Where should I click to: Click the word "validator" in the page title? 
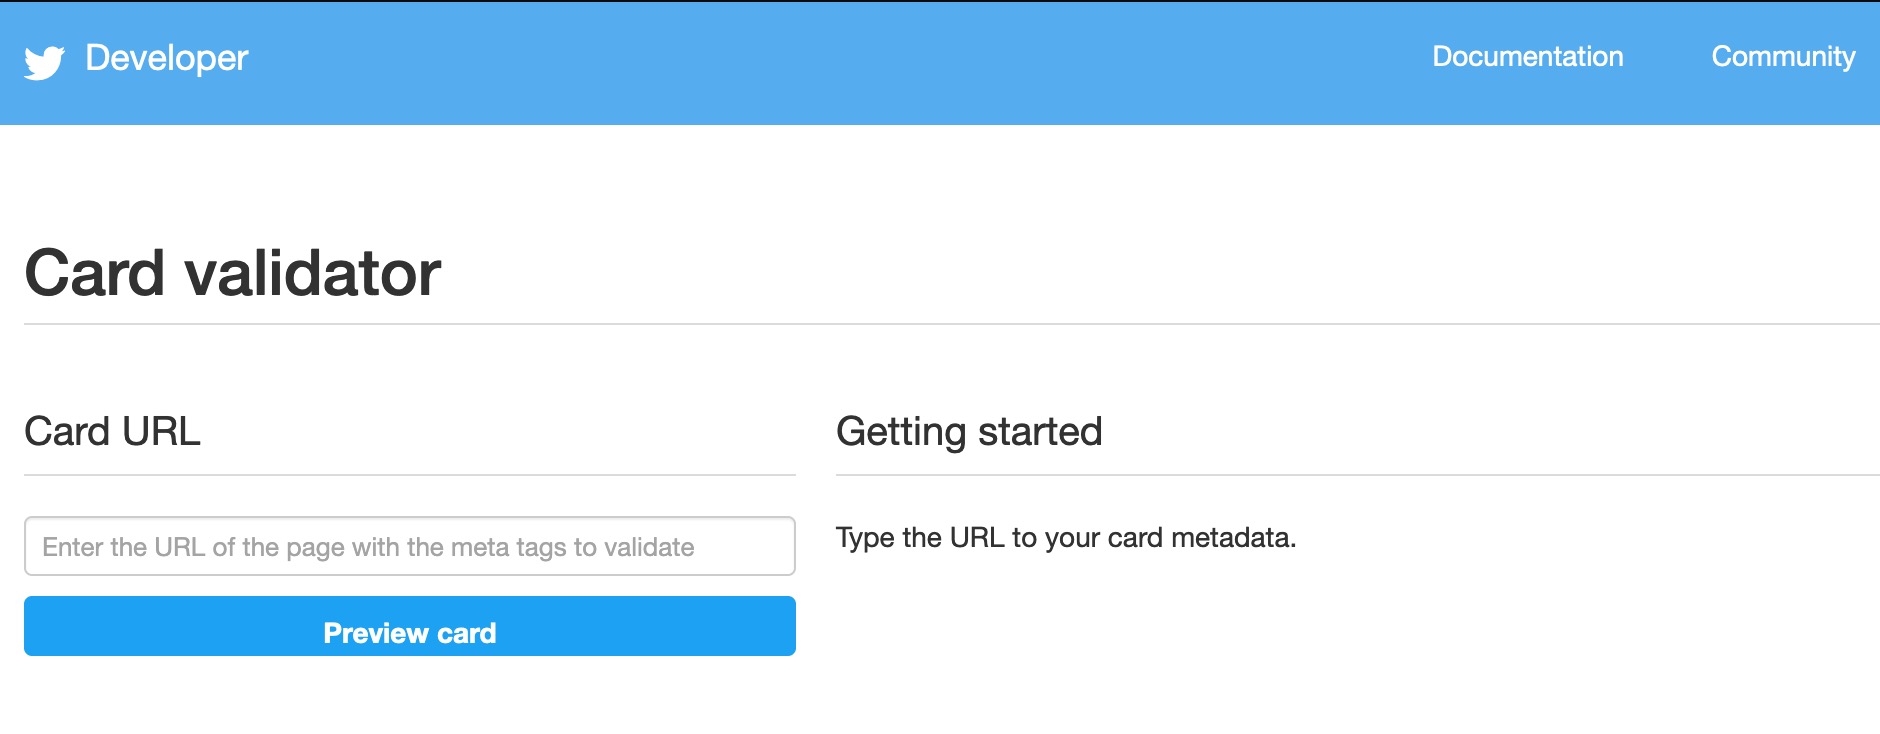click(x=313, y=273)
